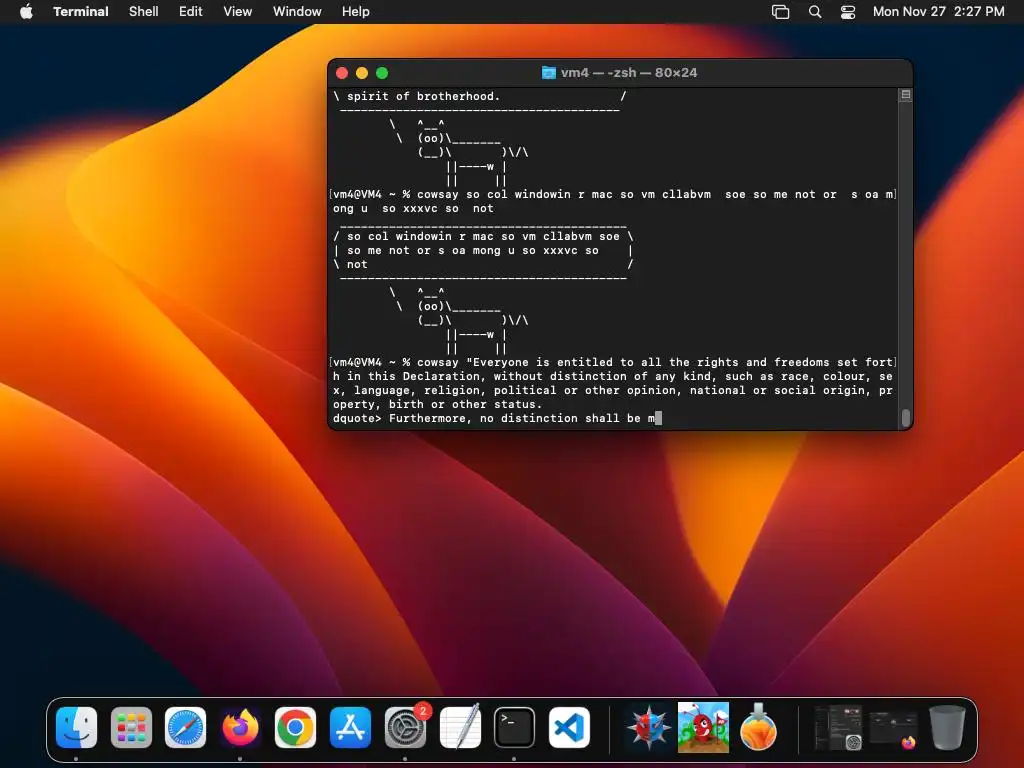
Task: Open Control Center in menu bar
Action: click(x=848, y=12)
